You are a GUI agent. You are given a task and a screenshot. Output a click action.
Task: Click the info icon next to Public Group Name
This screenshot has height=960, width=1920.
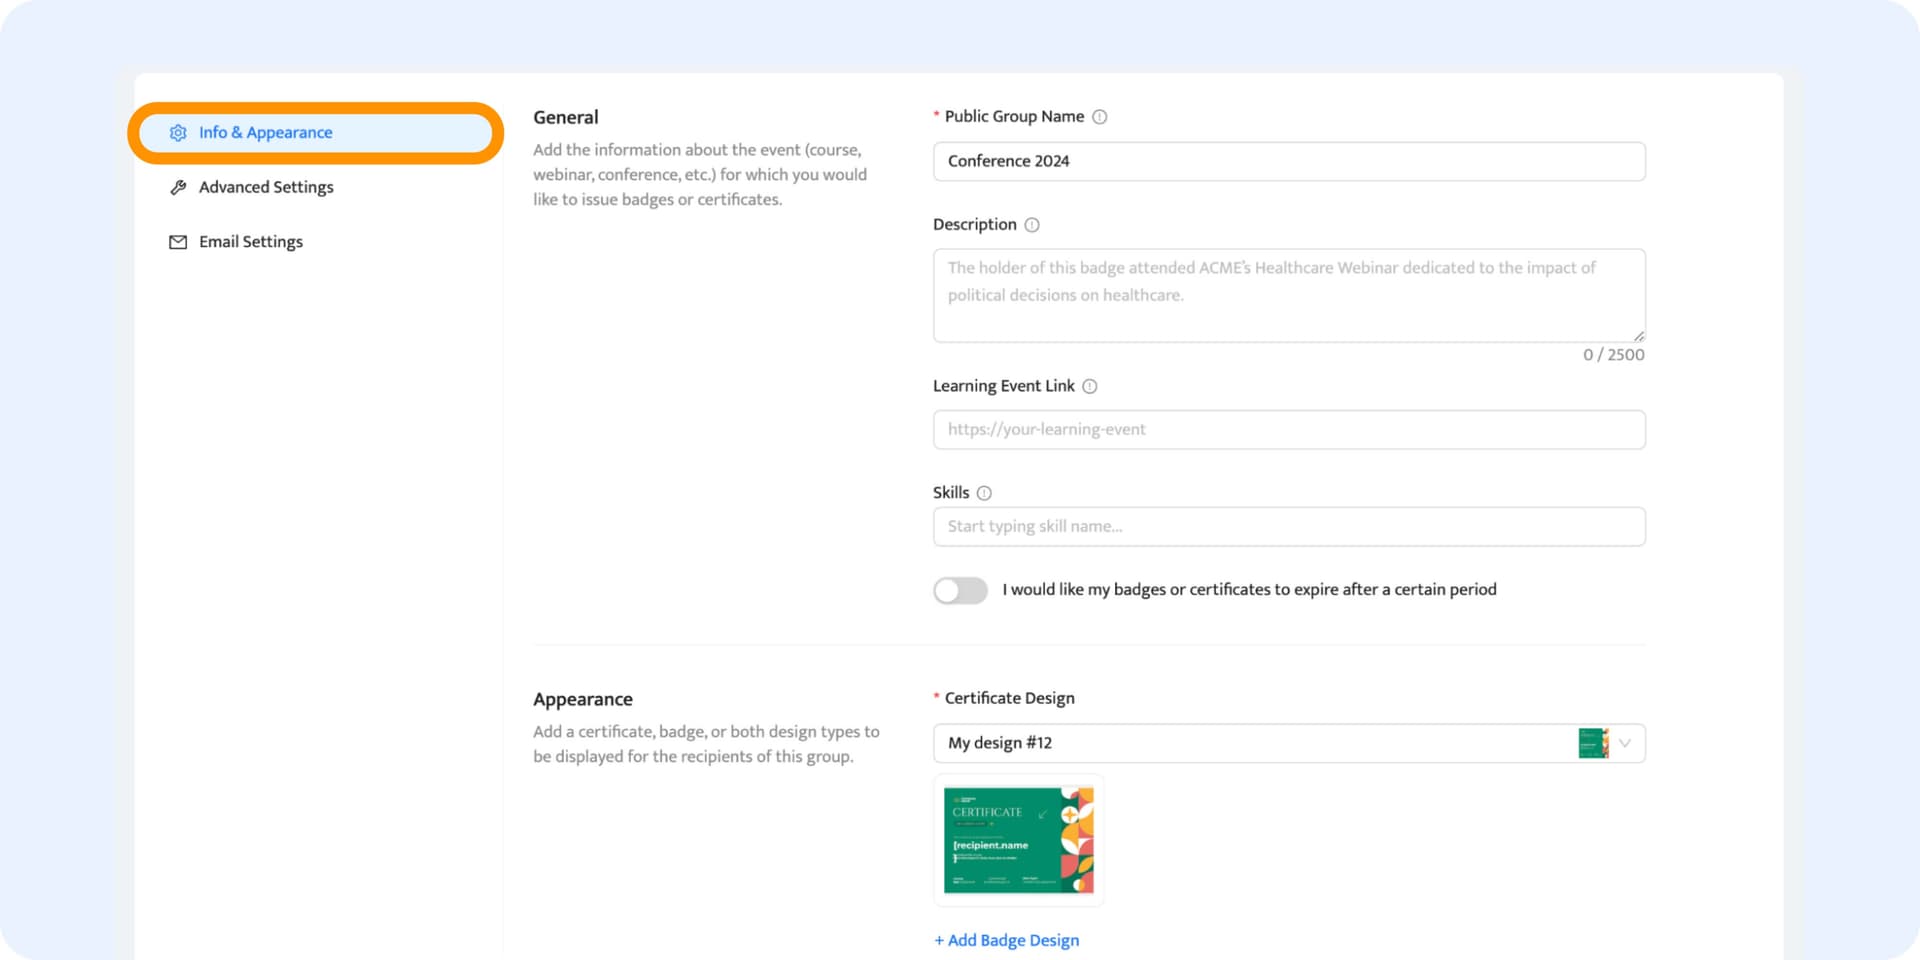tap(1100, 116)
